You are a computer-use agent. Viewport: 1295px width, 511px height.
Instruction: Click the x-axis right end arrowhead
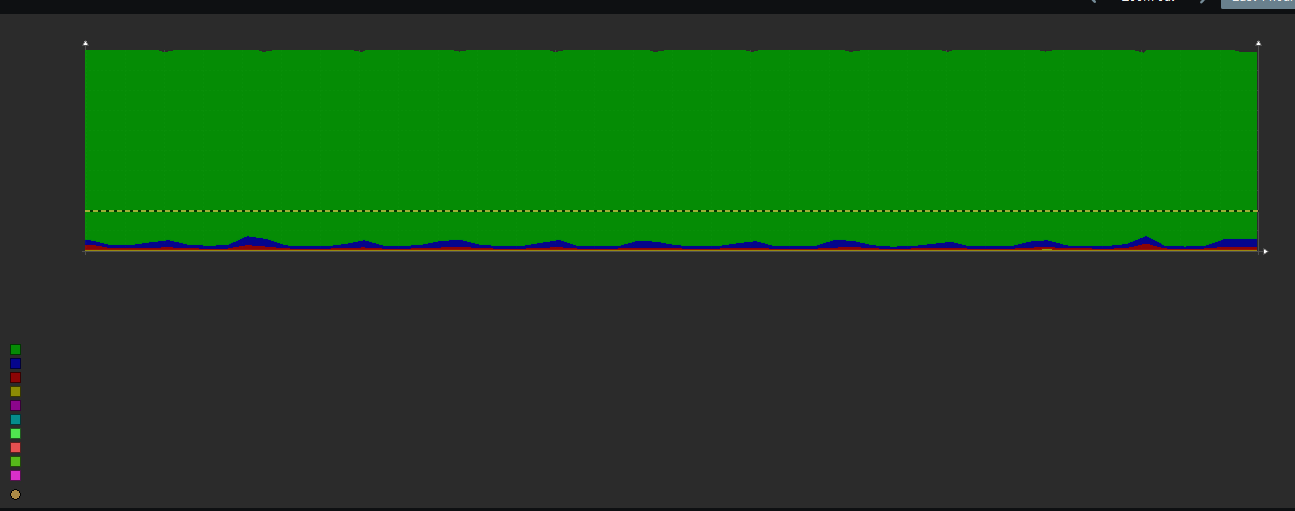(x=1265, y=251)
